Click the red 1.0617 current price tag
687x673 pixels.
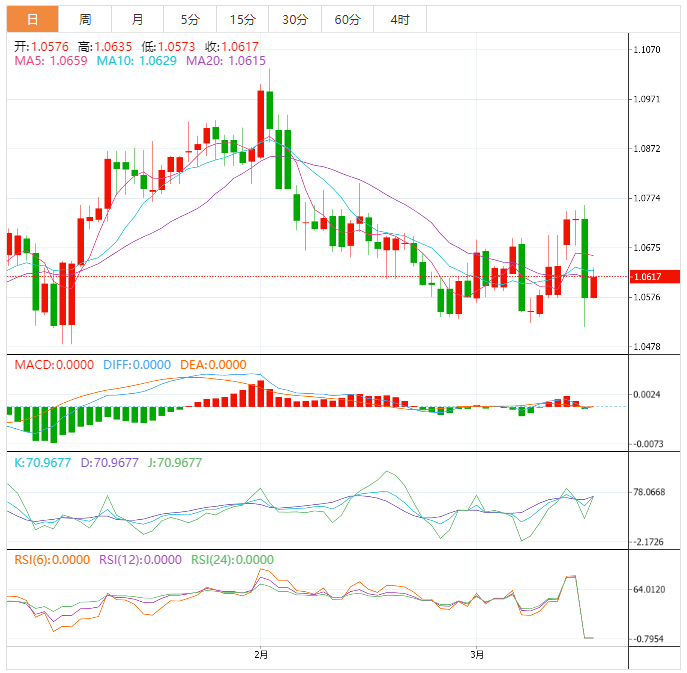[x=648, y=276]
